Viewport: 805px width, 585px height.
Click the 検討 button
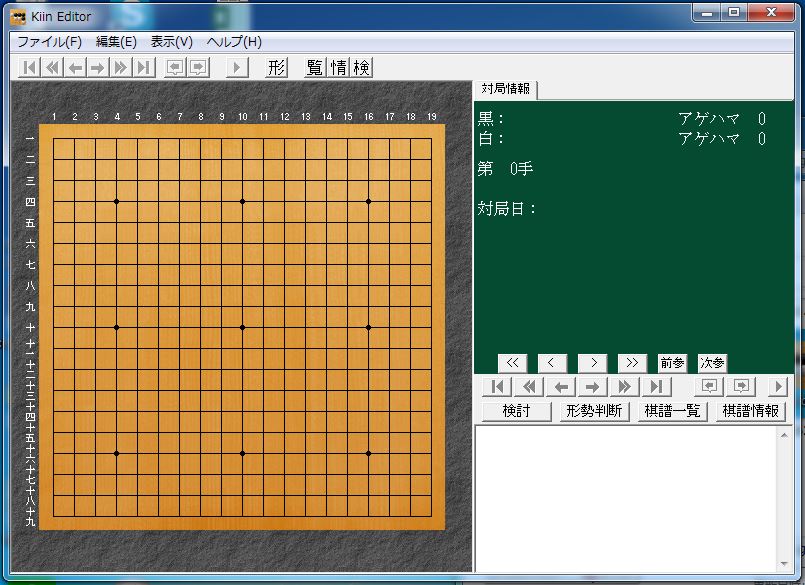pos(516,411)
